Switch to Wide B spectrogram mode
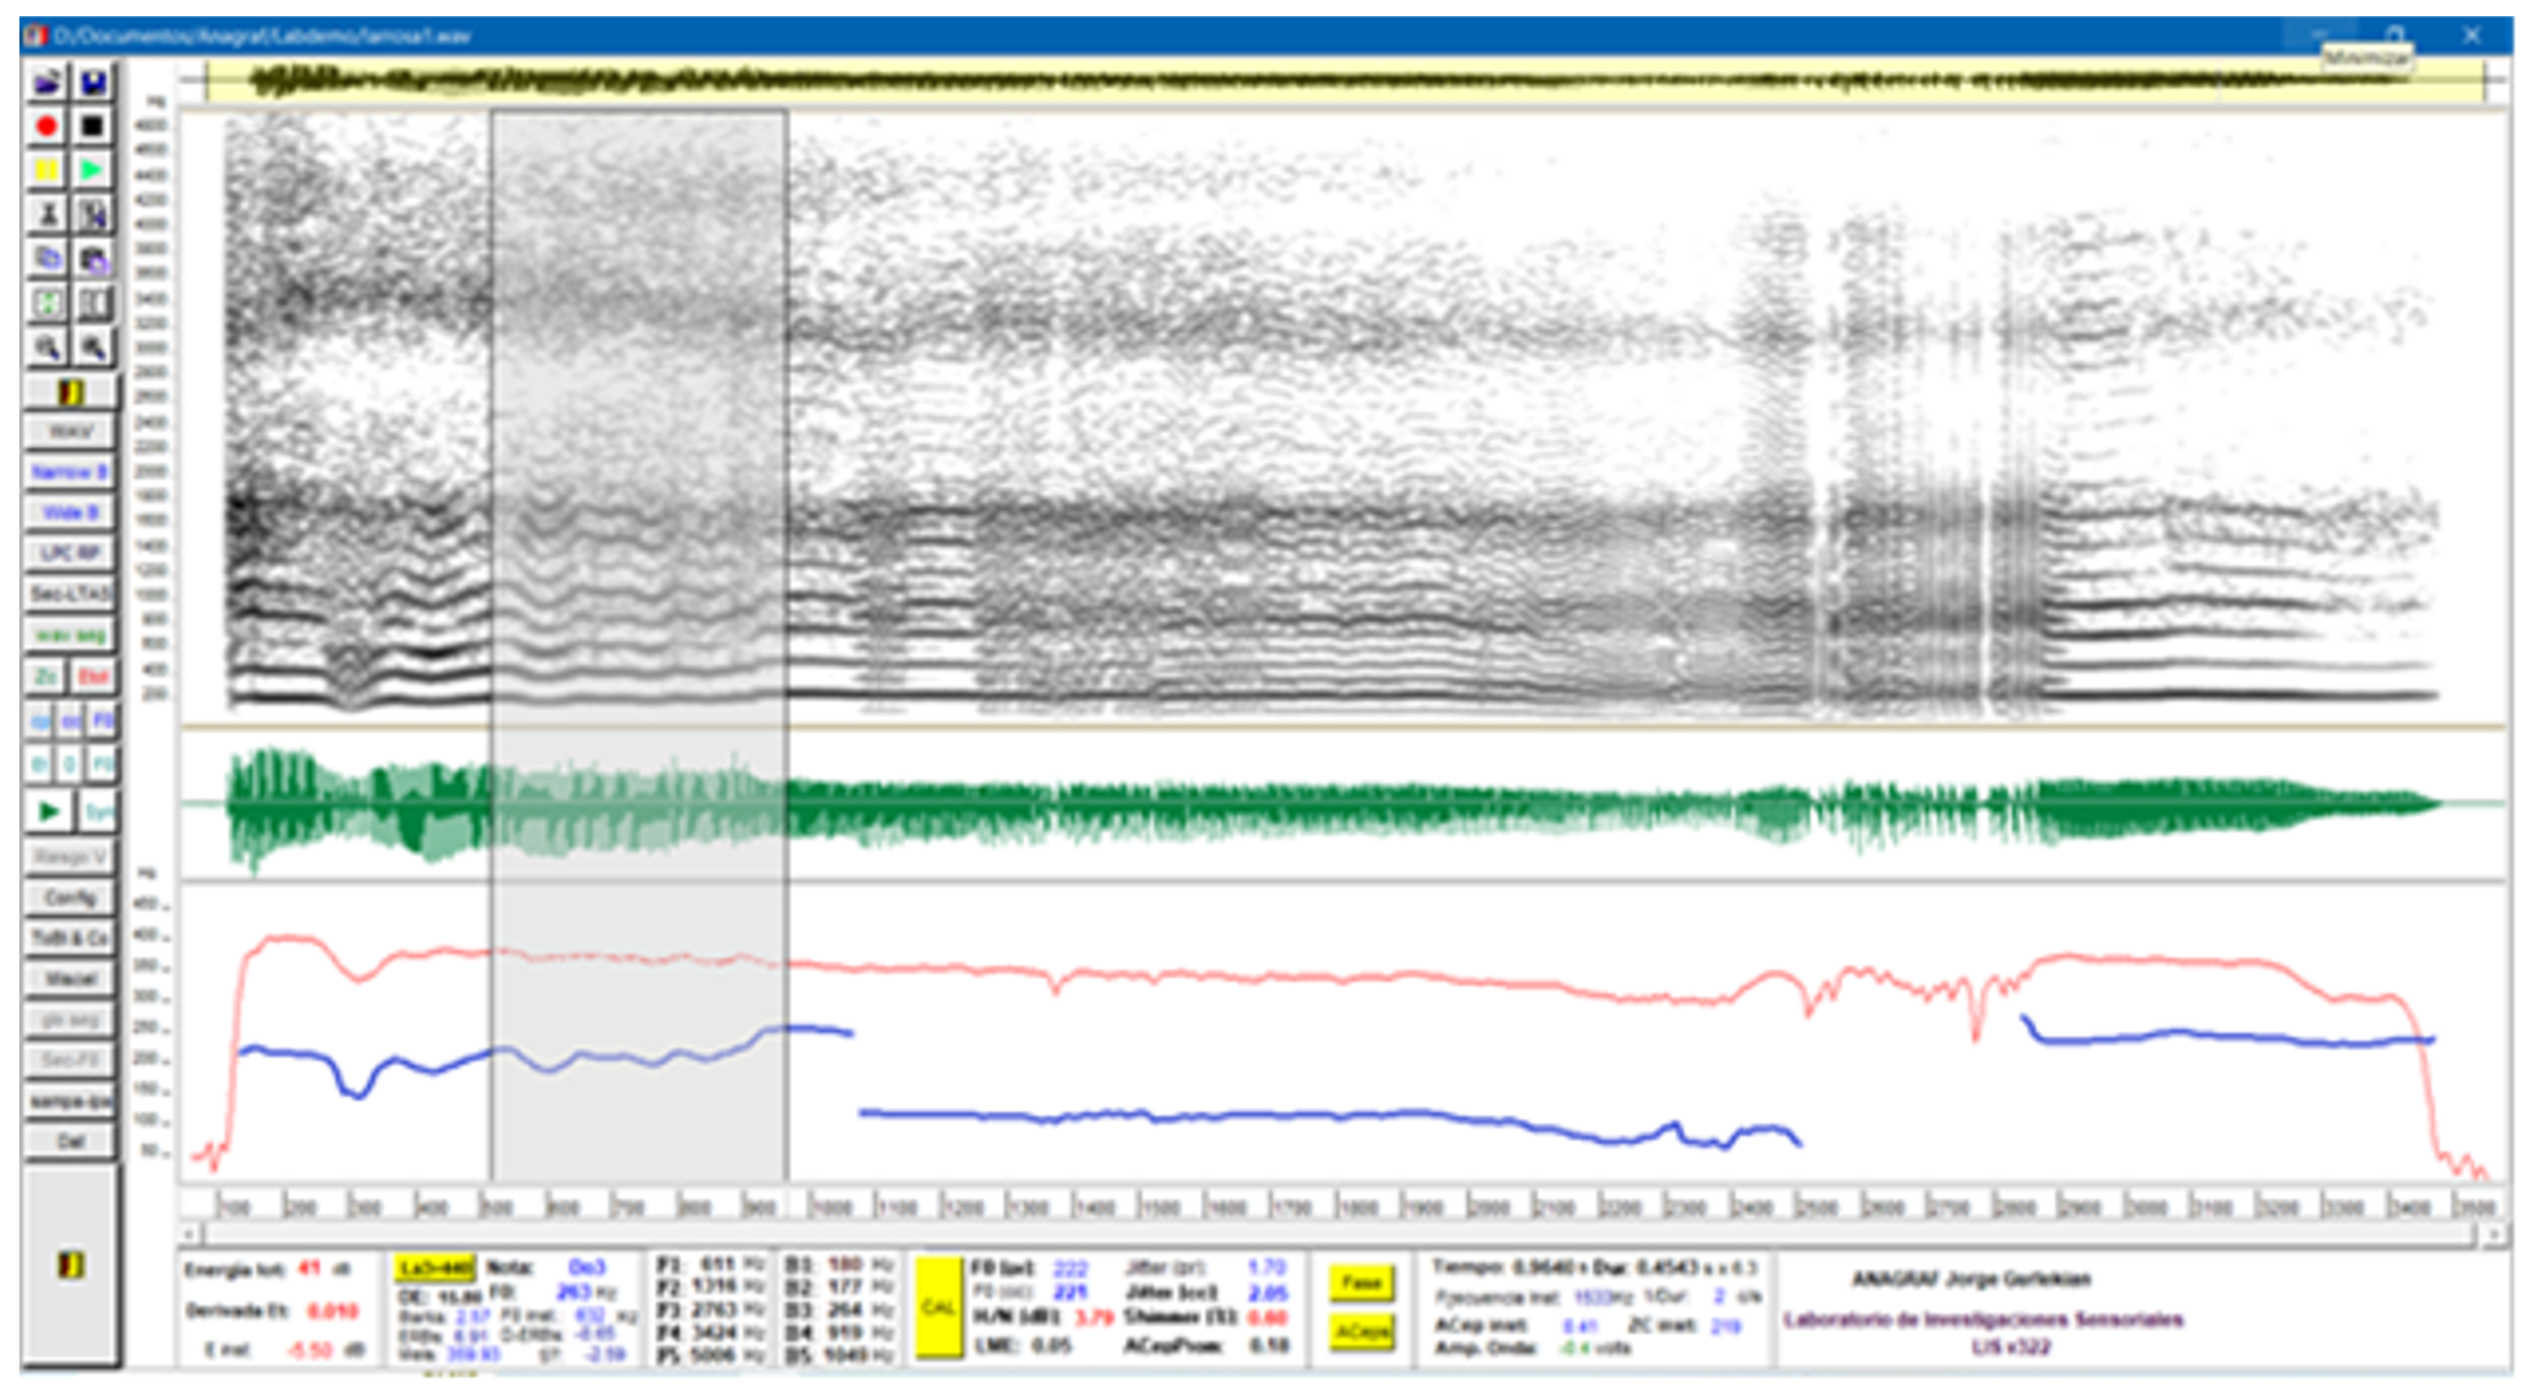2536x1400 pixels. click(69, 513)
